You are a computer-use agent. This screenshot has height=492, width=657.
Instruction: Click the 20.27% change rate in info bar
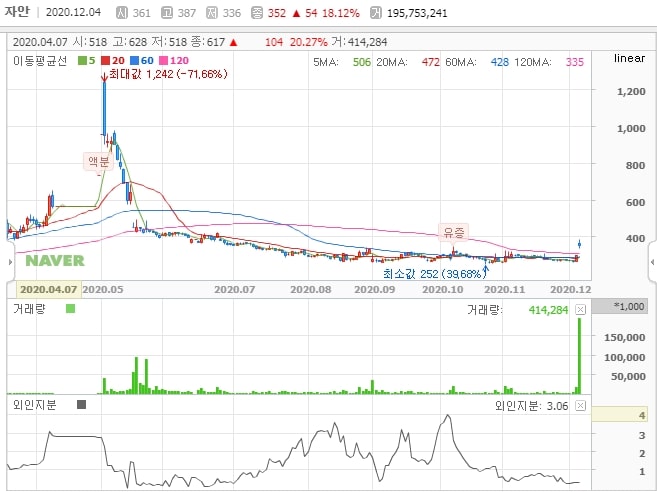pyautogui.click(x=309, y=42)
